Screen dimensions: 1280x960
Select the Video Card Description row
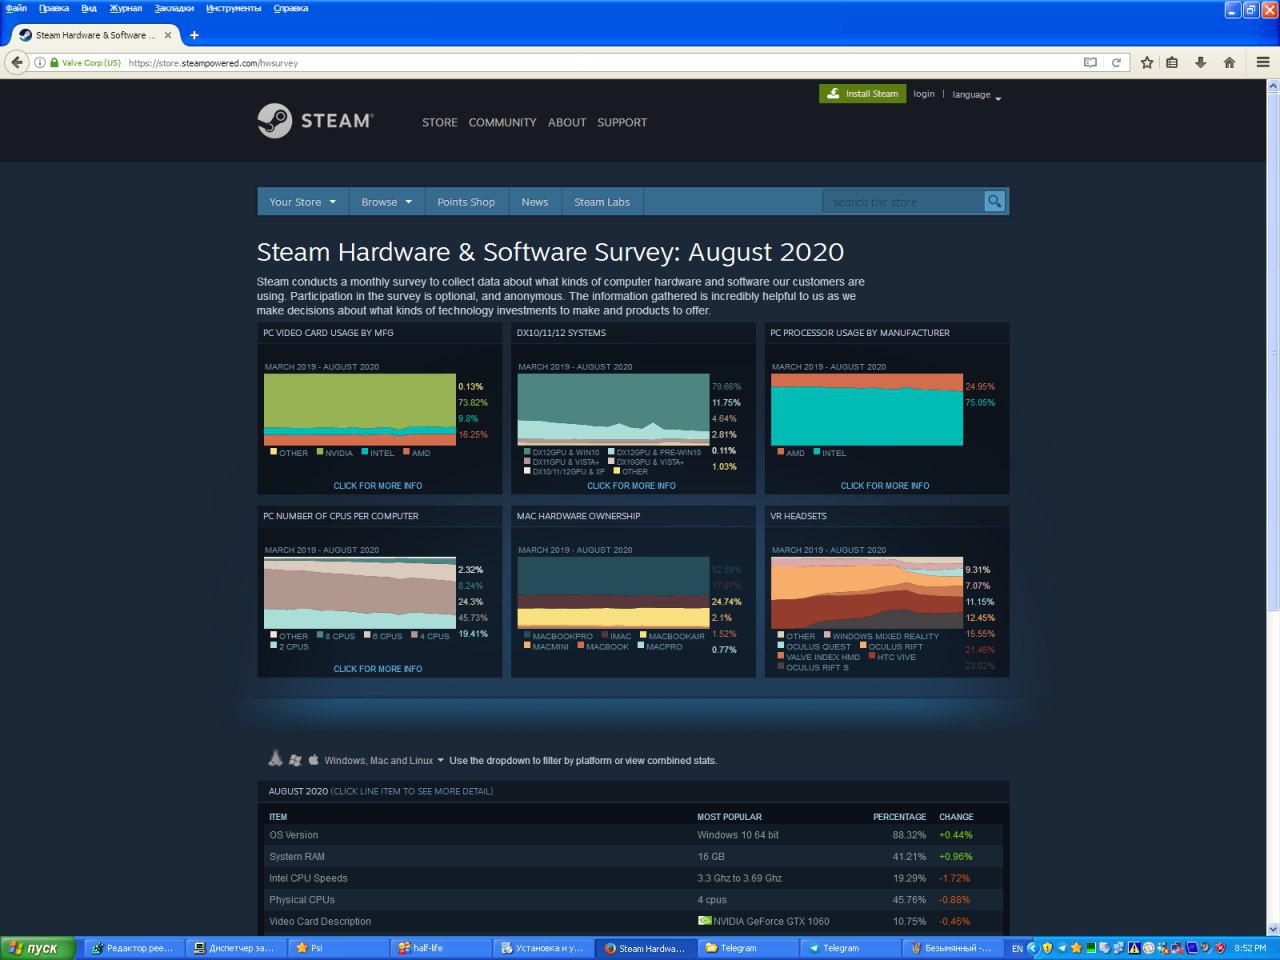point(633,921)
